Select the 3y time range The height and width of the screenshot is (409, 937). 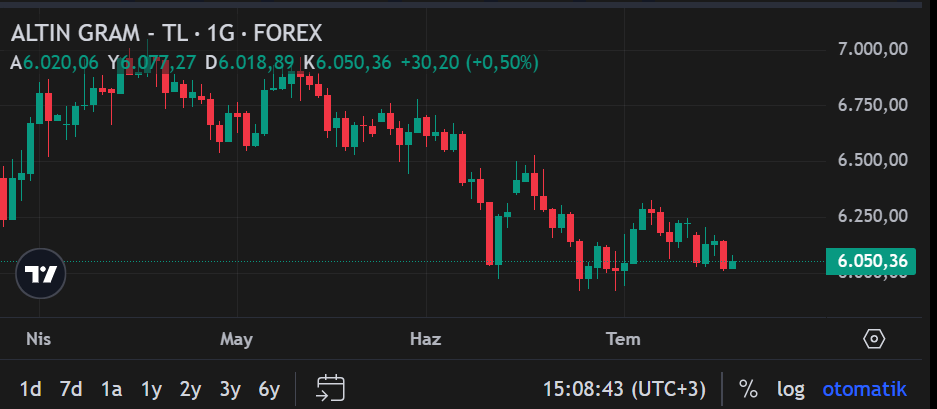(x=230, y=389)
